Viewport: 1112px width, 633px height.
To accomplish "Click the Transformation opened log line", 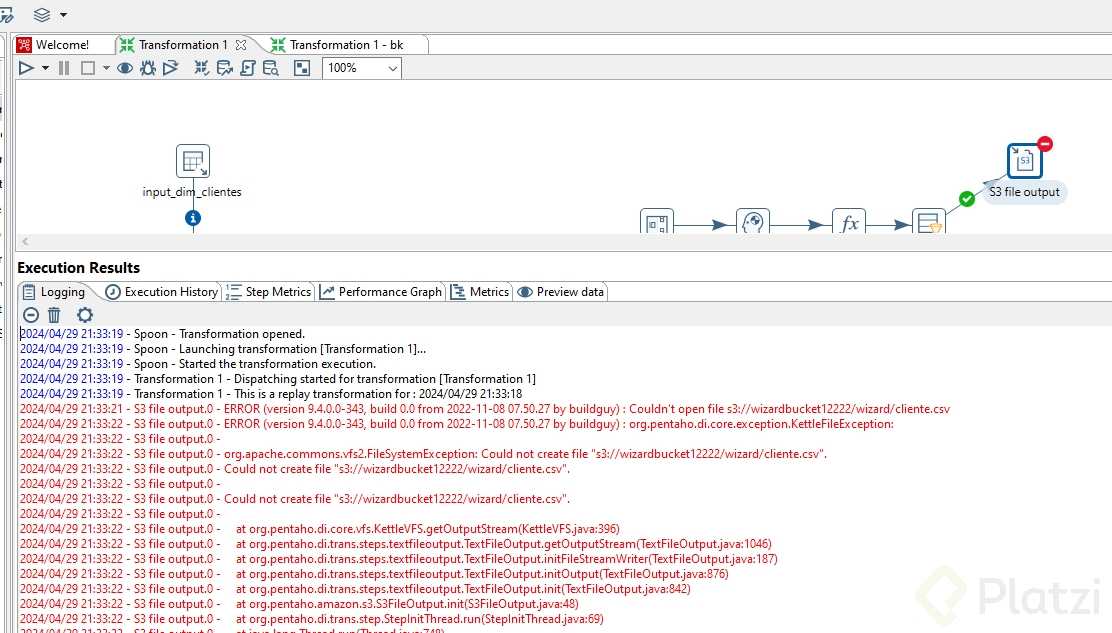I will pos(162,334).
